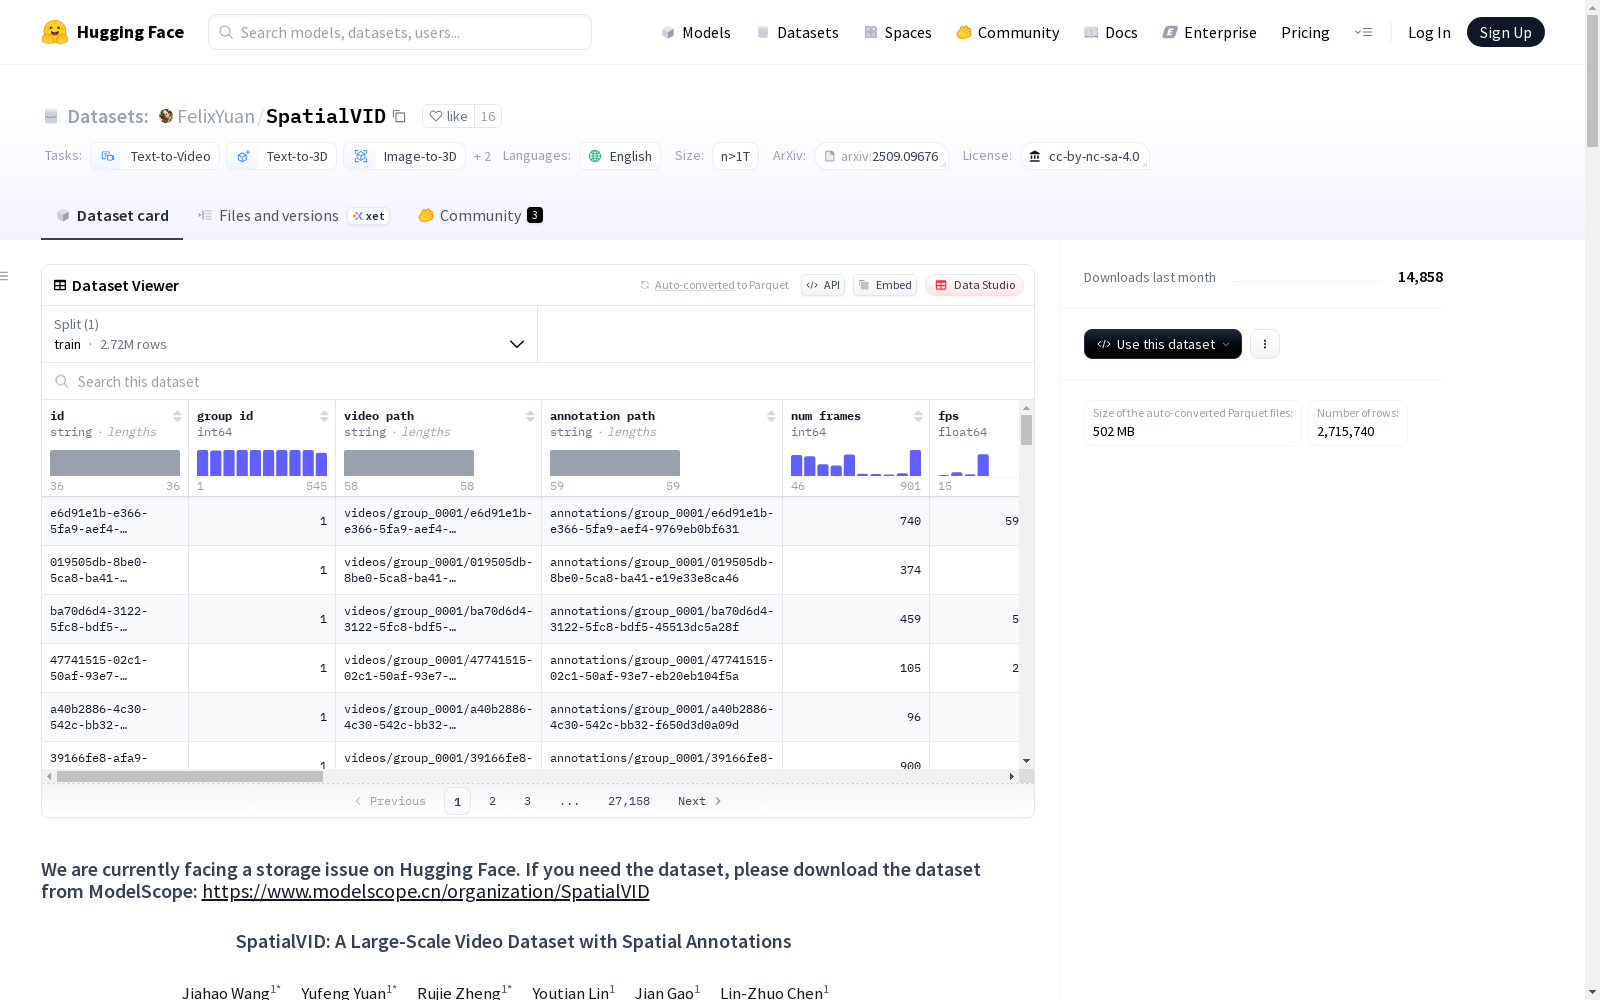Screen dimensions: 1600x1000
Task: Switch to the Files and versions tab
Action: 293,215
